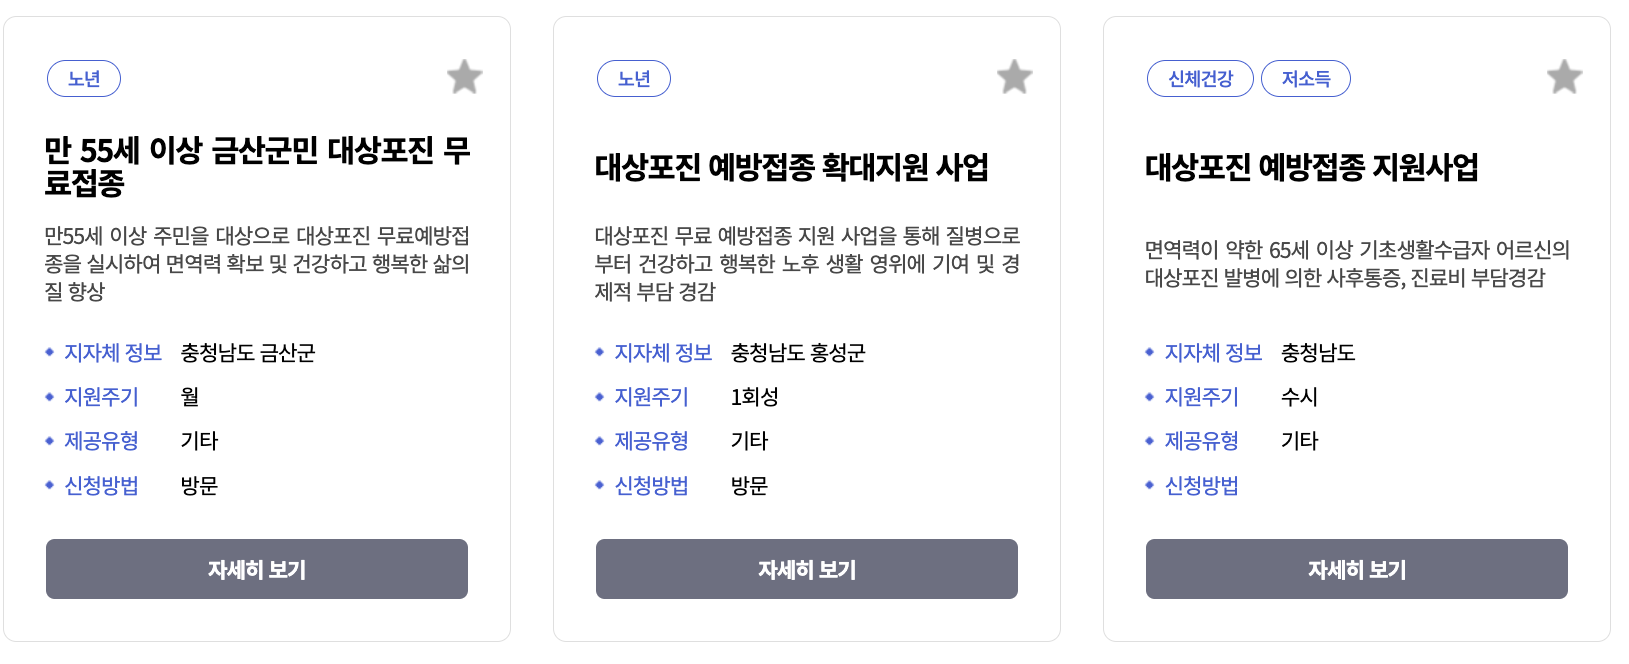Bookmark the 대상포진 예방접종 지원사업 card
The width and height of the screenshot is (1629, 664).
[x=1564, y=77]
